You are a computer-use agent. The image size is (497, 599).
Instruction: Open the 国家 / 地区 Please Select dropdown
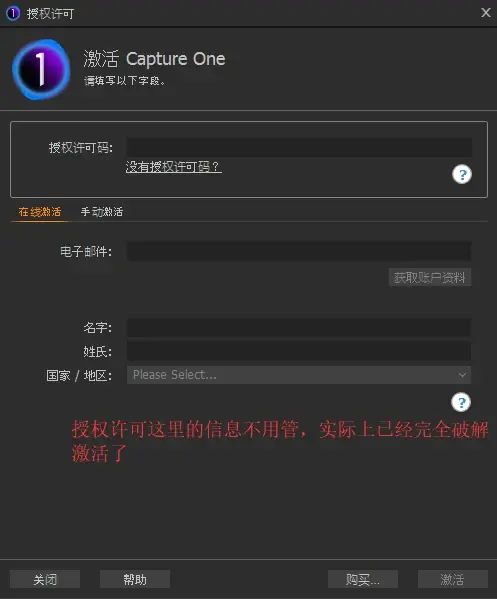point(299,375)
